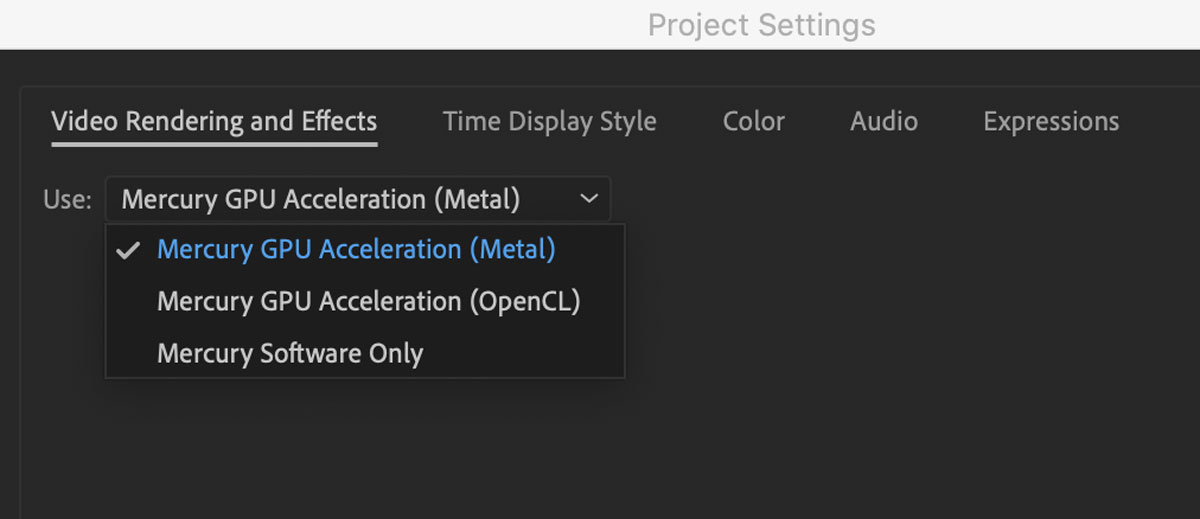Click the Project Settings window title
1200x519 pixels.
point(761,24)
